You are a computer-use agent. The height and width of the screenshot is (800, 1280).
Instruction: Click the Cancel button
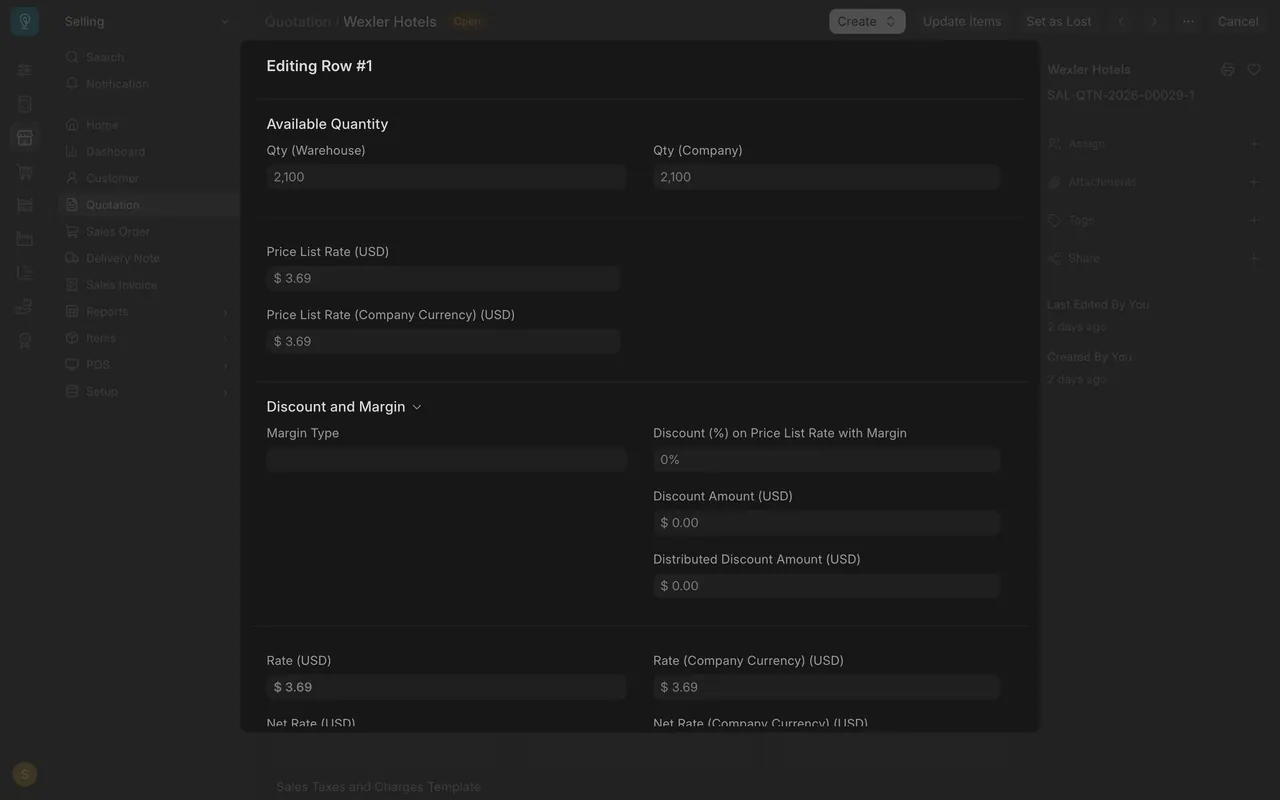tap(1238, 21)
